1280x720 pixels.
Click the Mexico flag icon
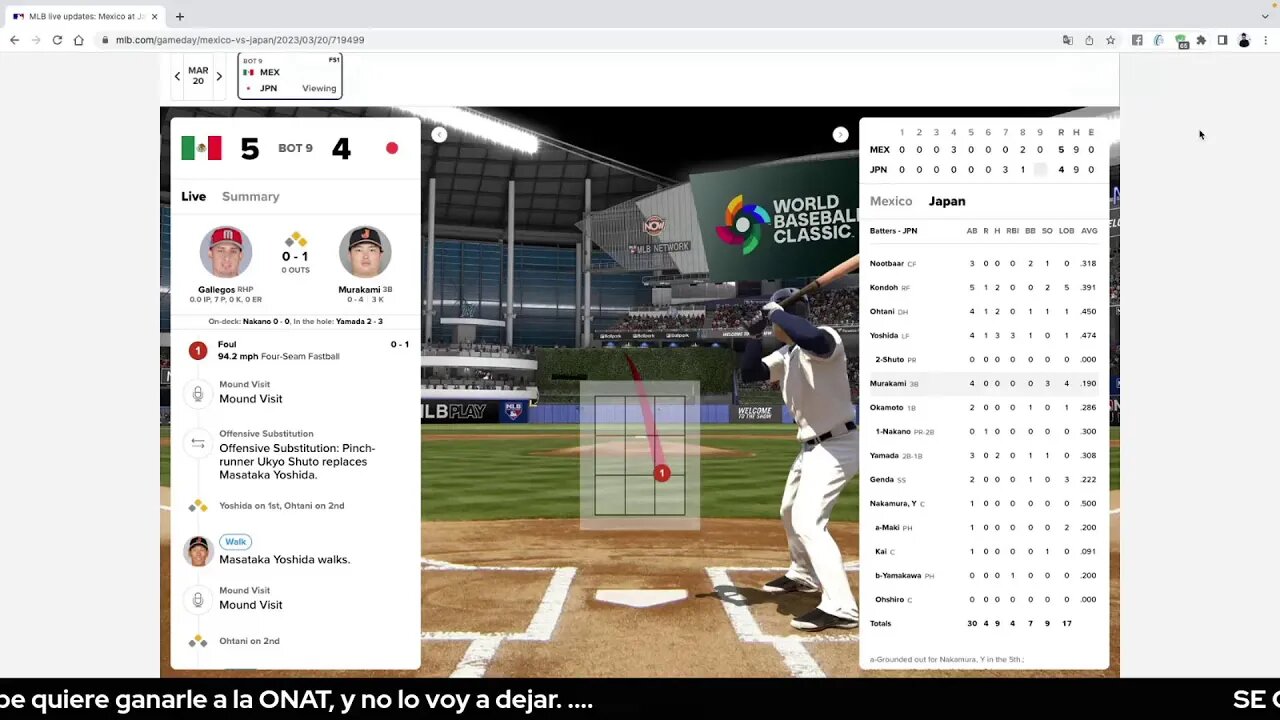tap(201, 148)
